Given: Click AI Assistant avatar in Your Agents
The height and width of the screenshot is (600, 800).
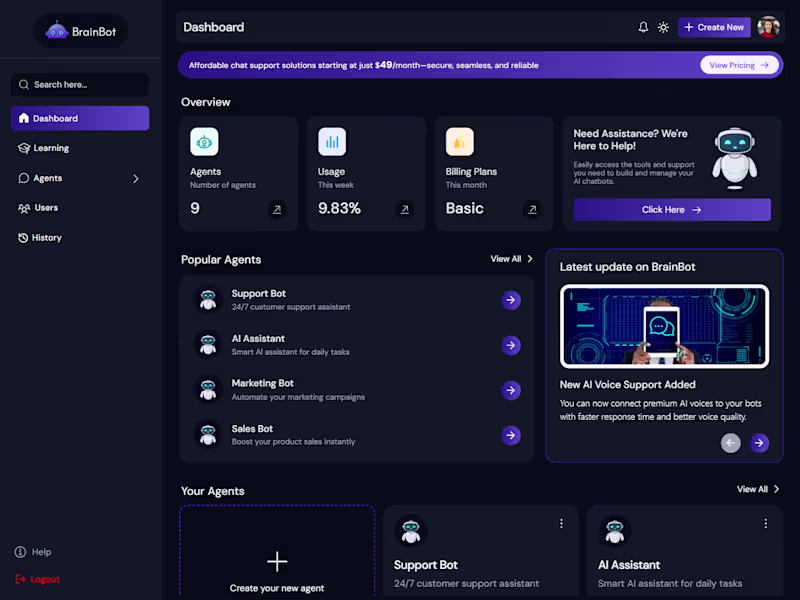Looking at the screenshot, I should [614, 531].
